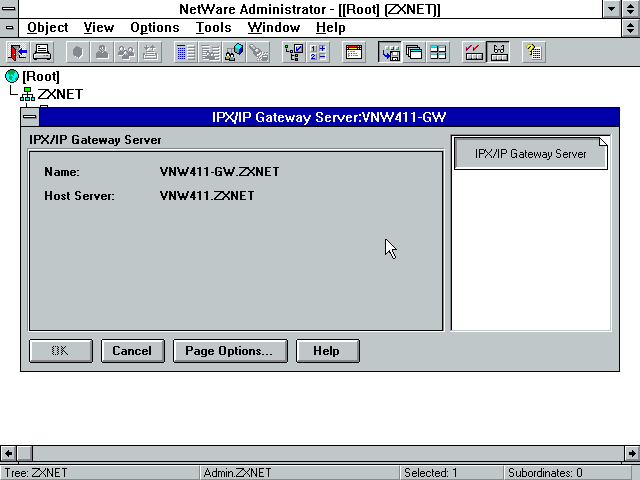Click the Trustees icon with blue cube
This screenshot has width=640, height=480.
coord(234,52)
